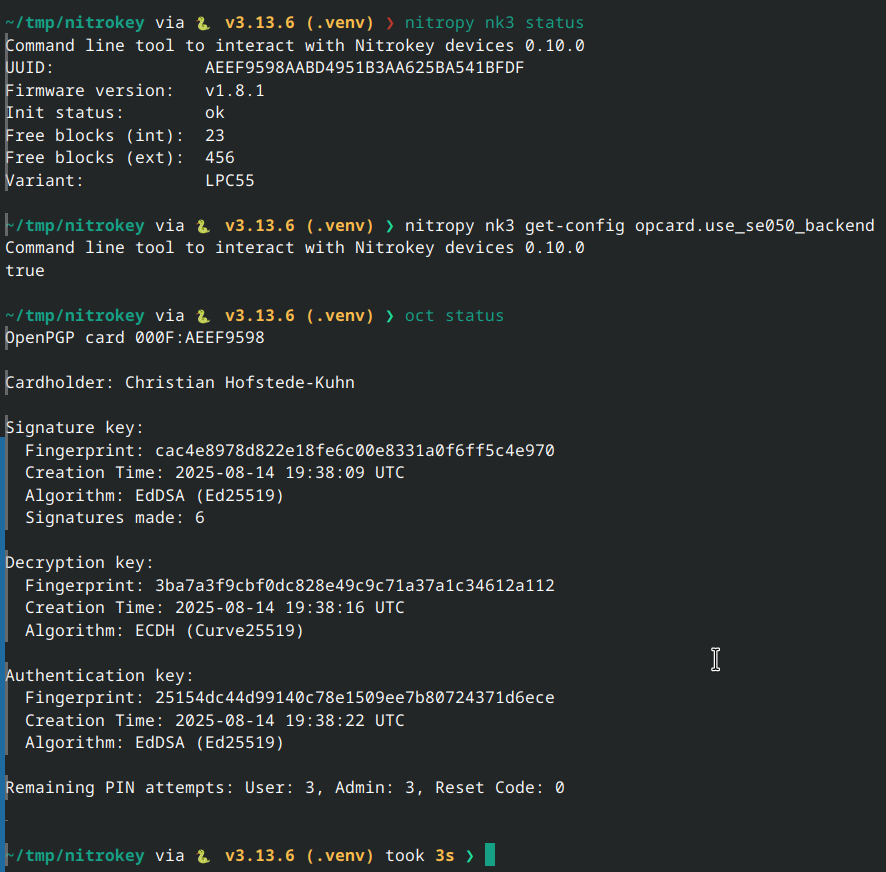This screenshot has height=872, width=886.
Task: Click the Decryption key fingerprint hash
Action: click(x=354, y=586)
